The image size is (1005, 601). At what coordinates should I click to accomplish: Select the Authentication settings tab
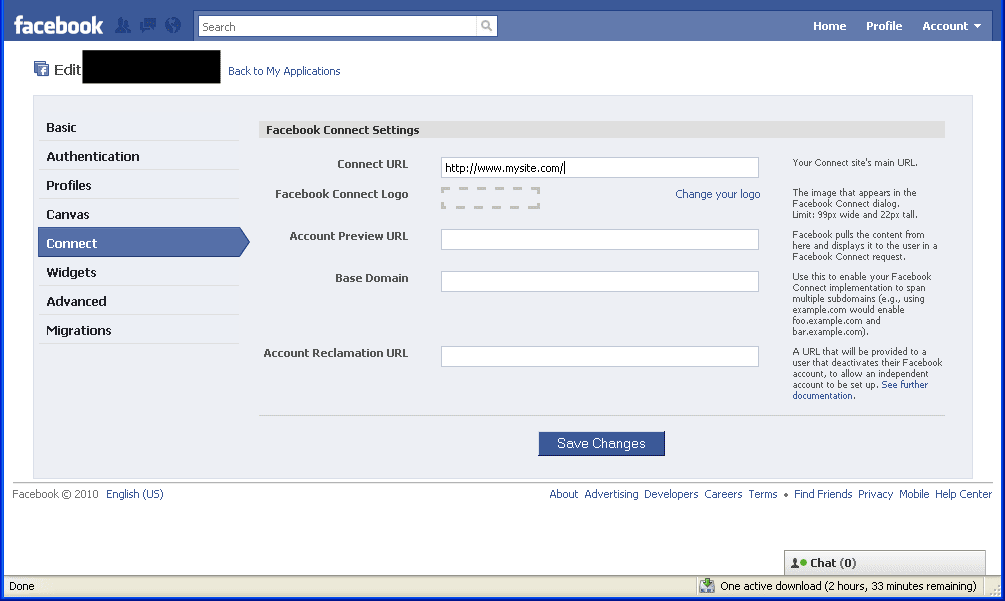(138, 156)
